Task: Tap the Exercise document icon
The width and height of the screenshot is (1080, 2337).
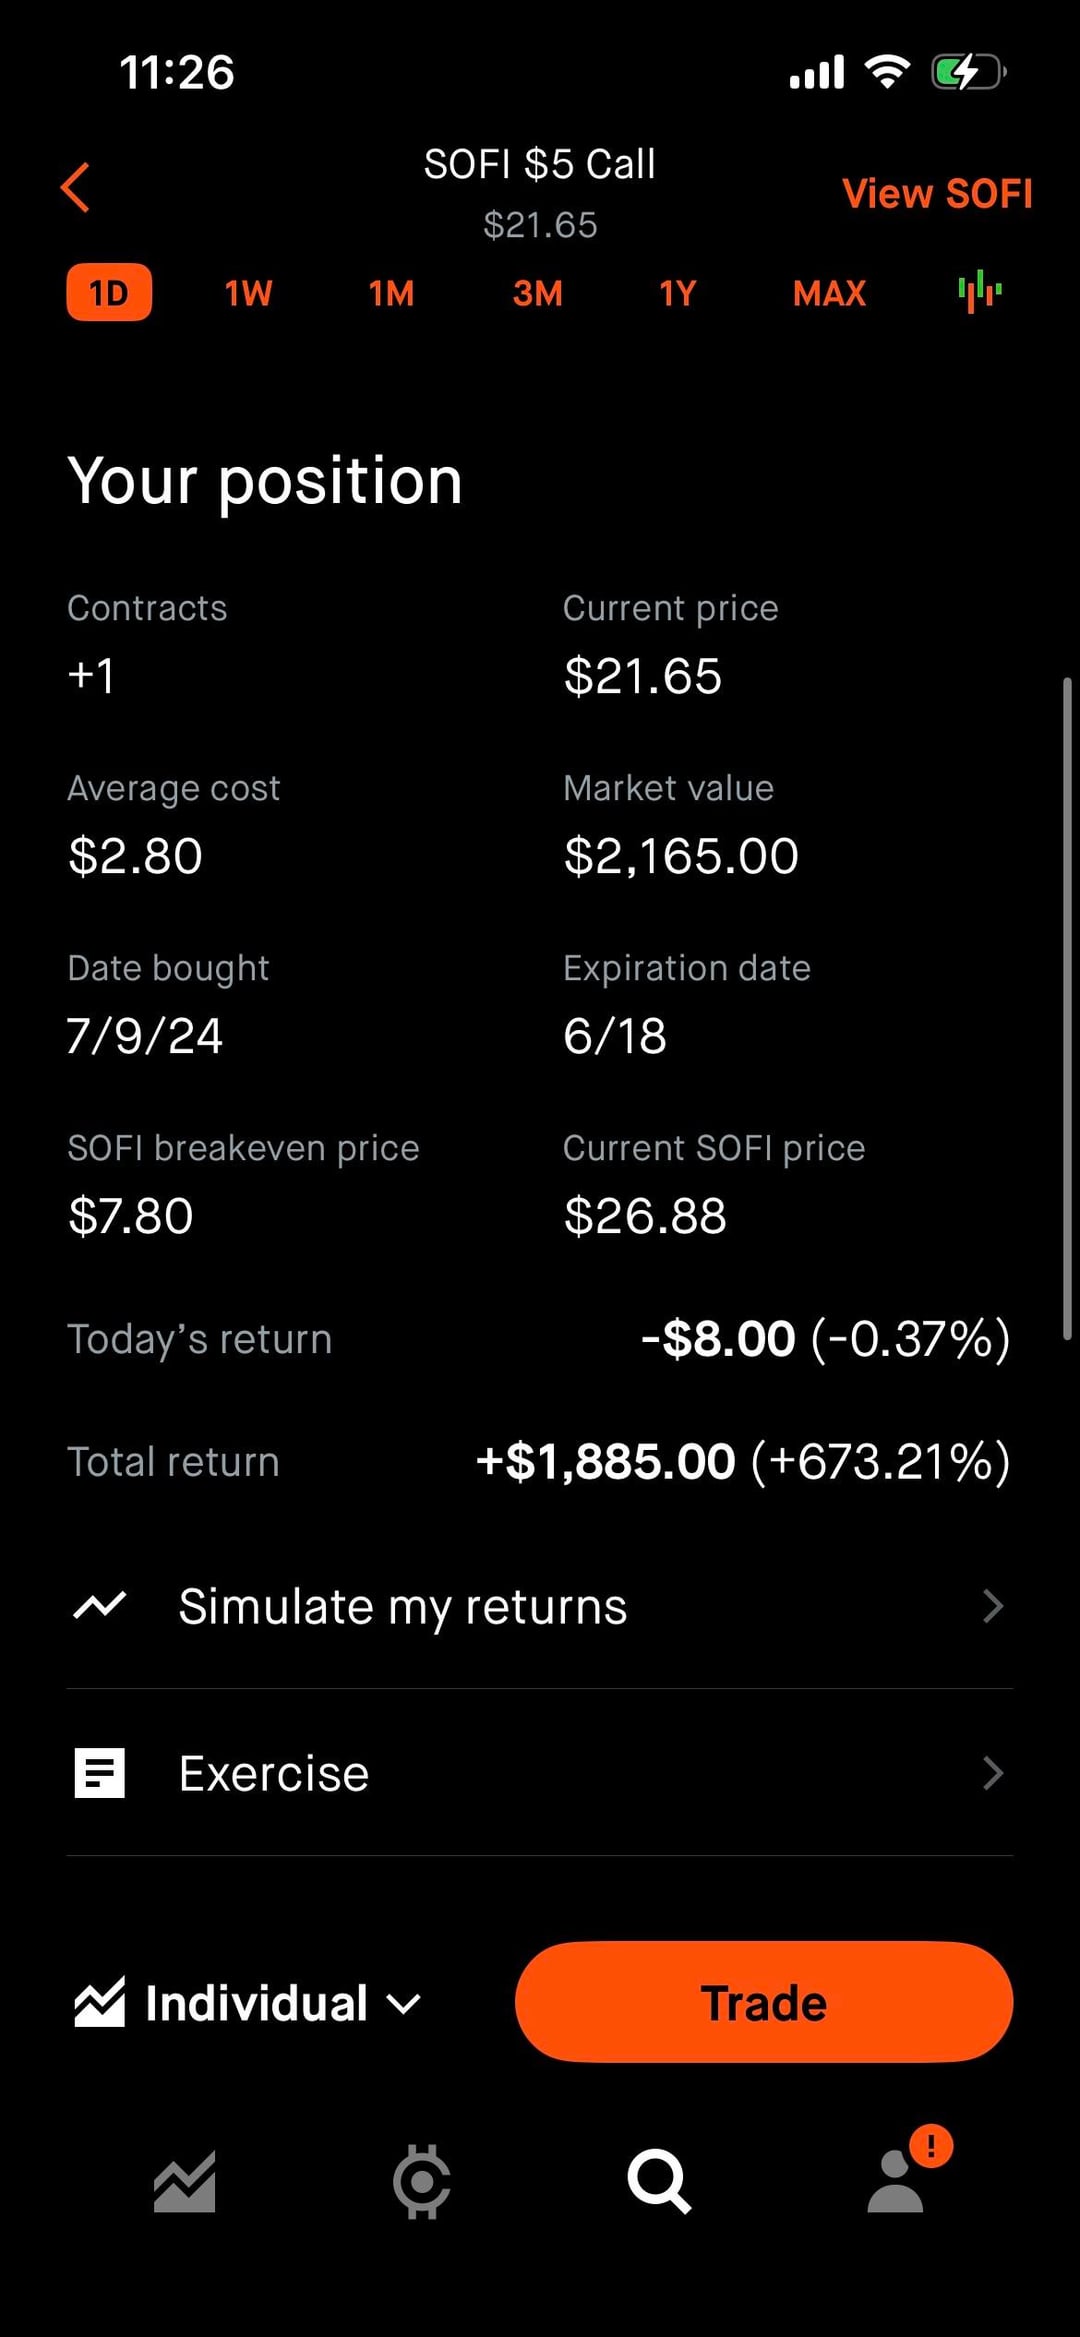Action: 100,1773
